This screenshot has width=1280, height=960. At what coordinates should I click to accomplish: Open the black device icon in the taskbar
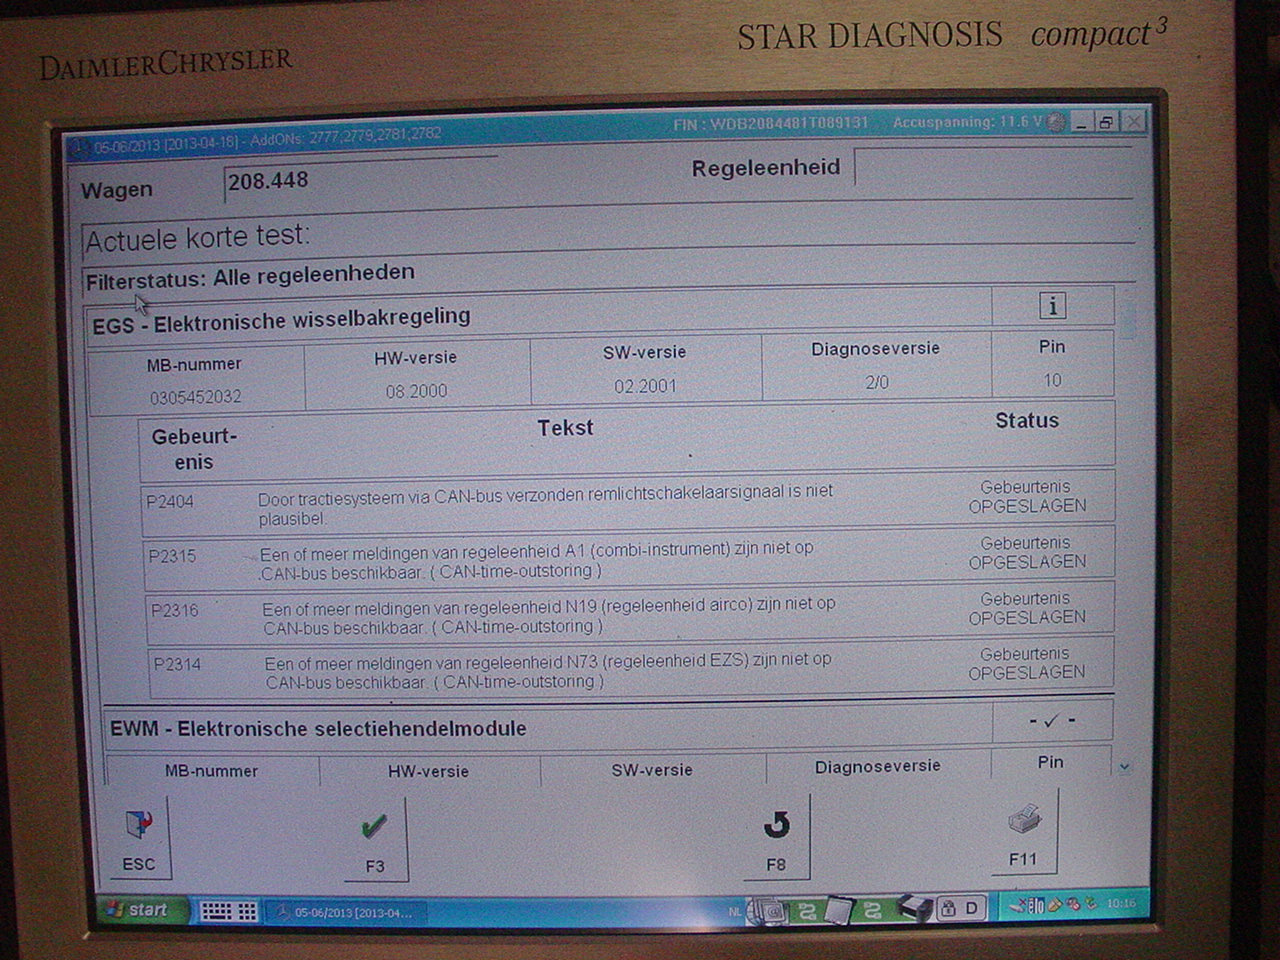click(x=913, y=907)
